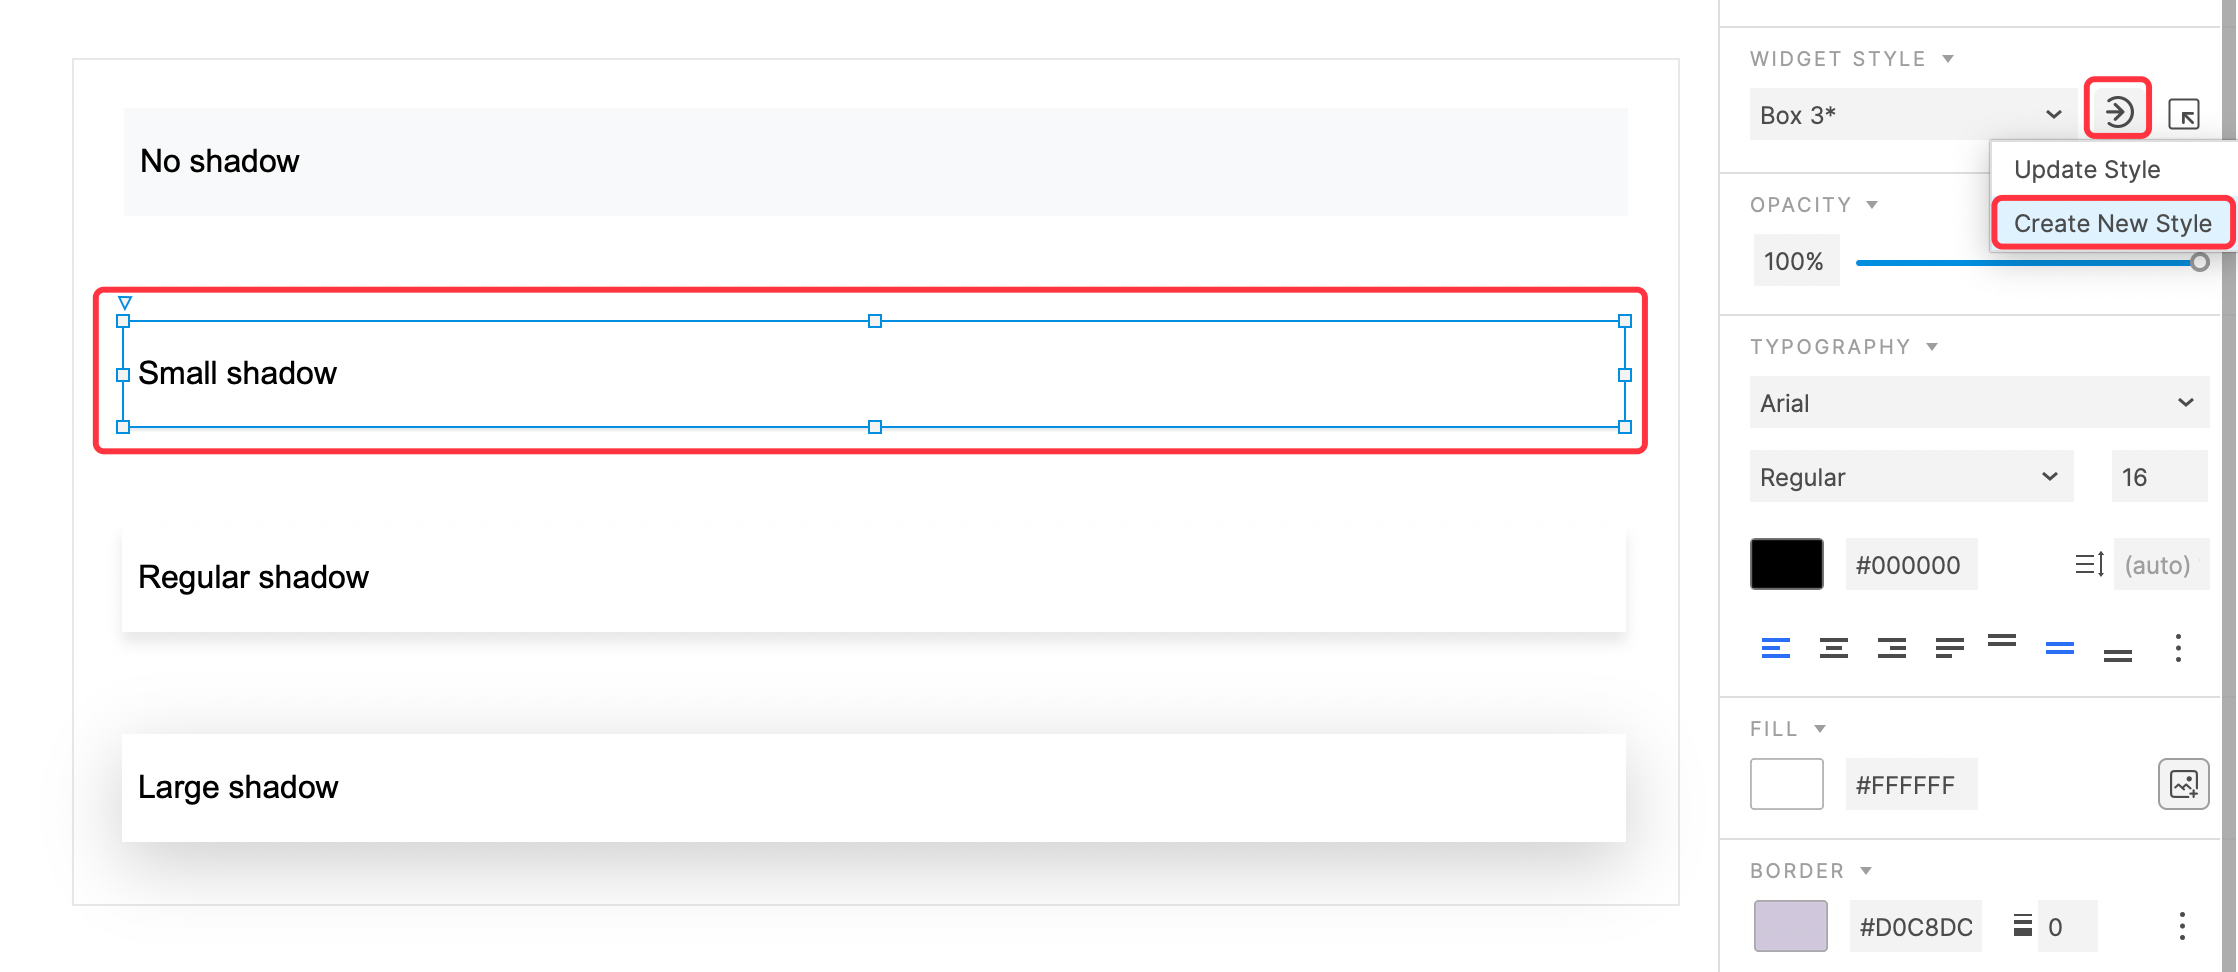This screenshot has height=972, width=2238.
Task: Open more border options menu
Action: click(2181, 926)
